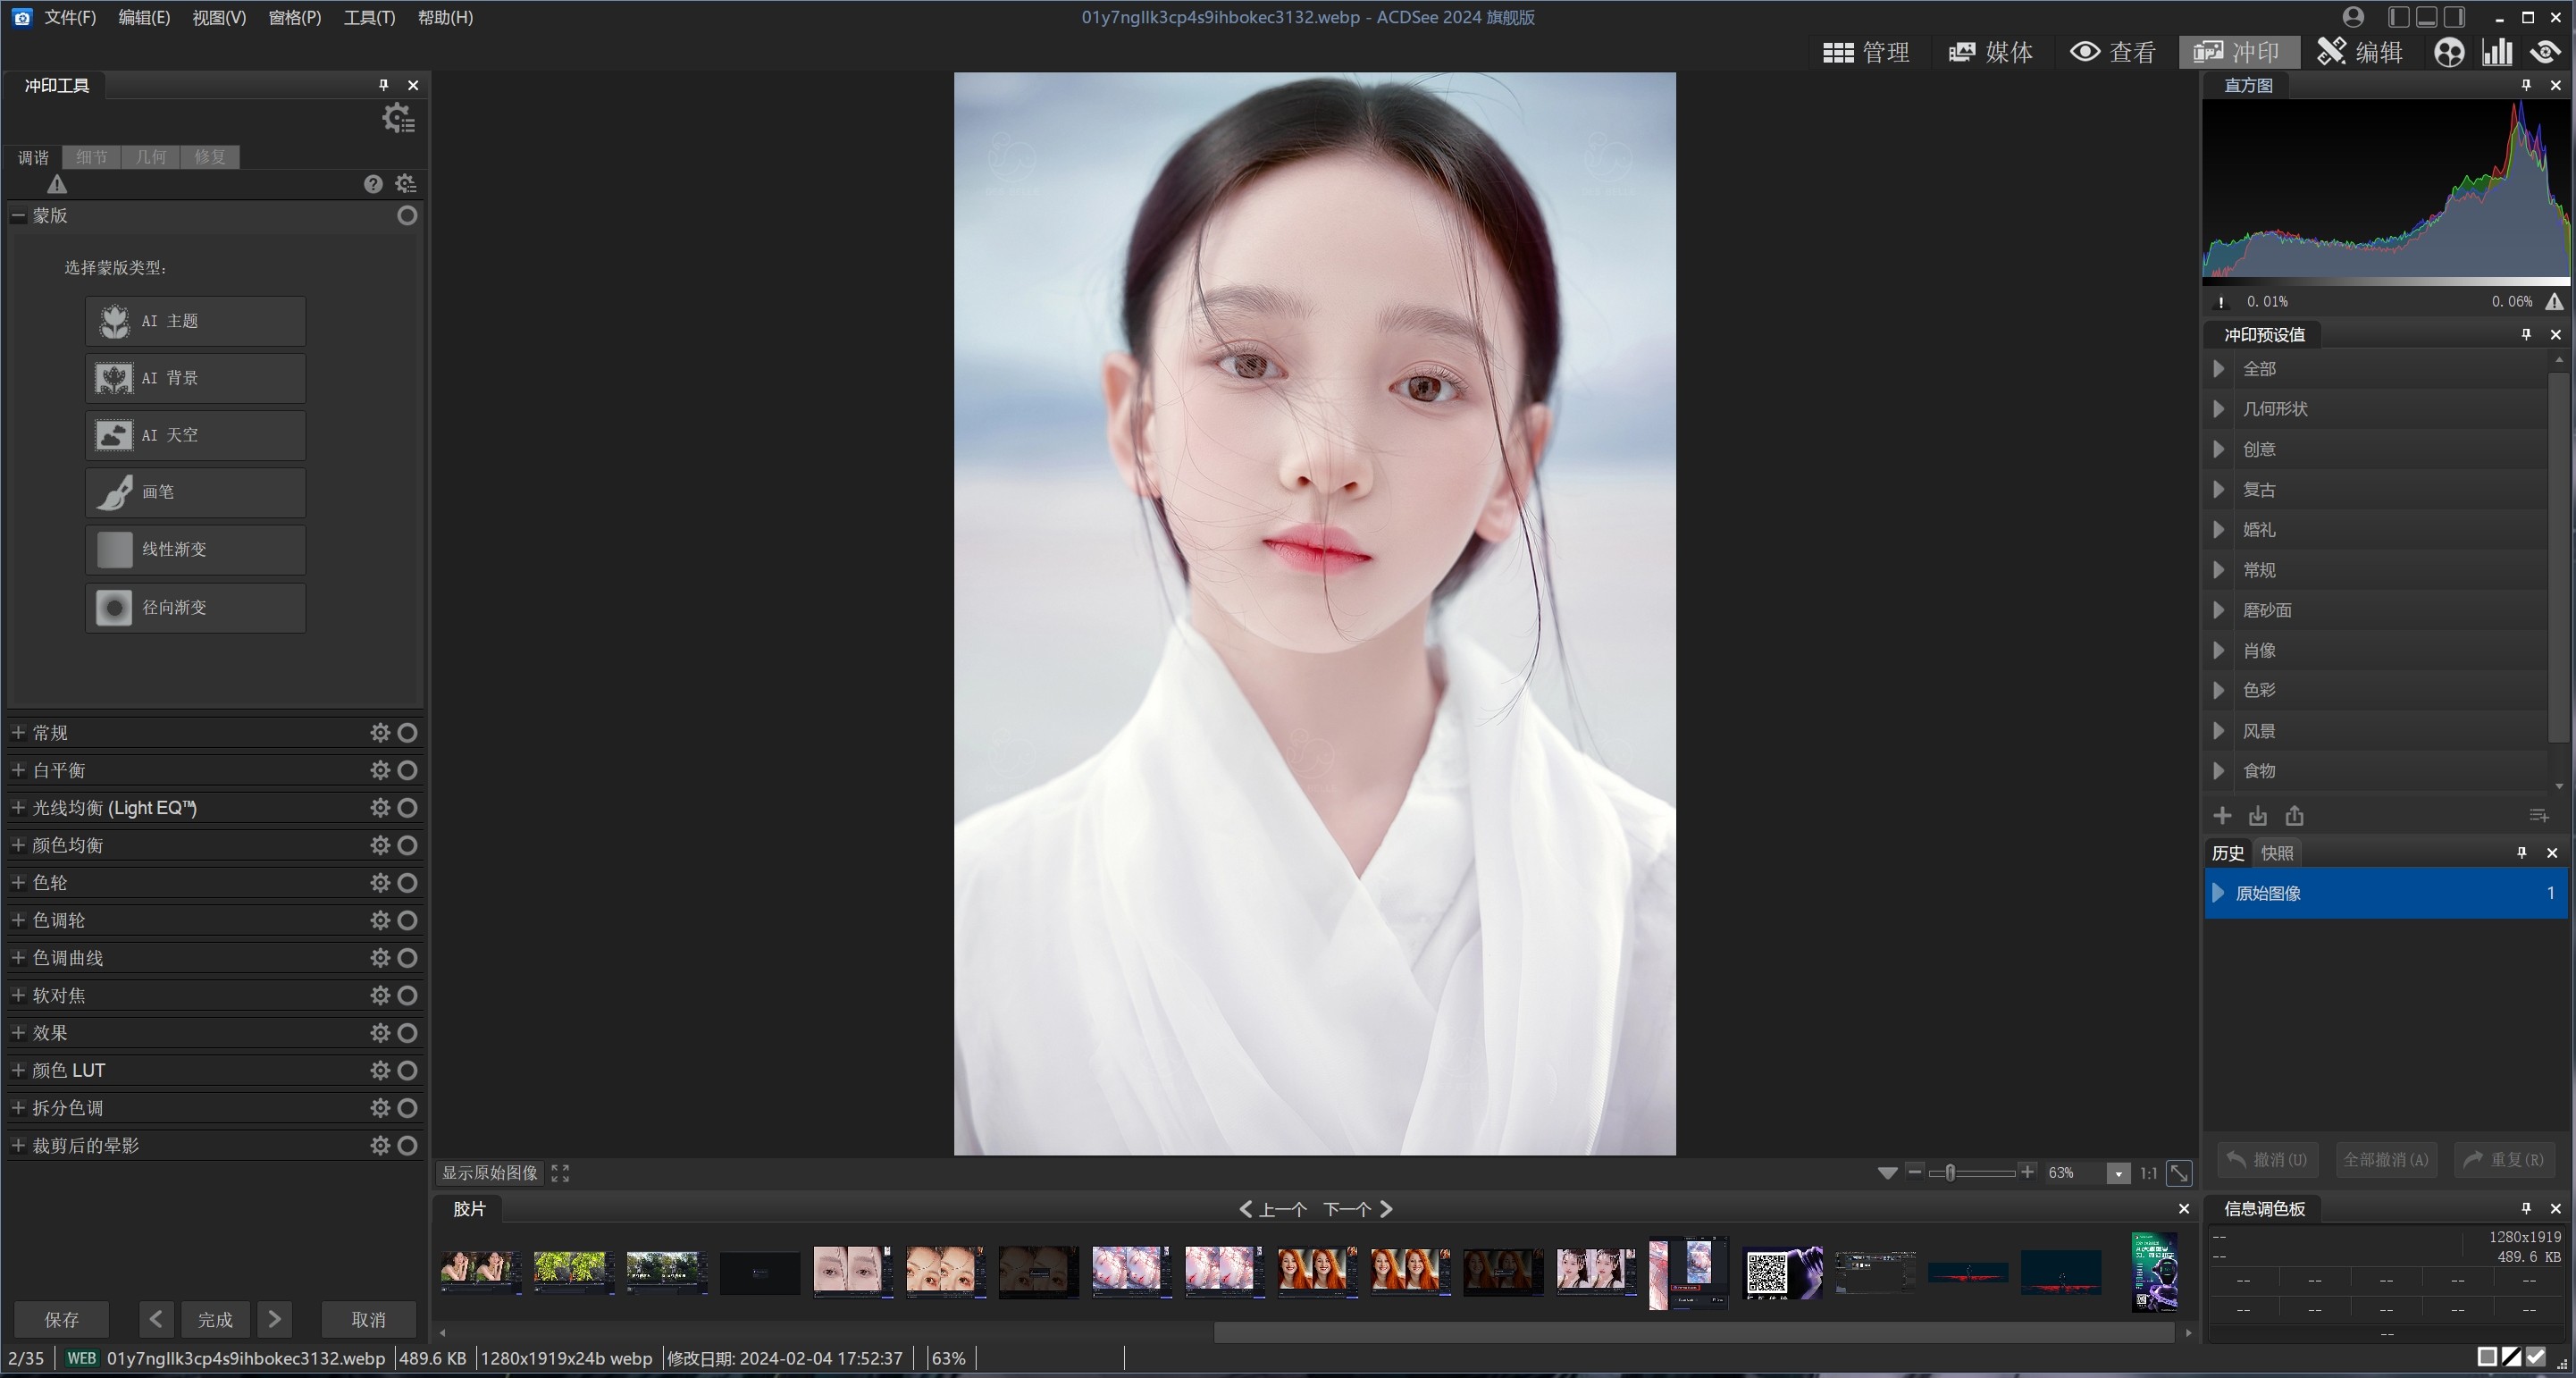2576x1378 pixels.
Task: Pin the 直方图 histogram panel
Action: [2526, 85]
